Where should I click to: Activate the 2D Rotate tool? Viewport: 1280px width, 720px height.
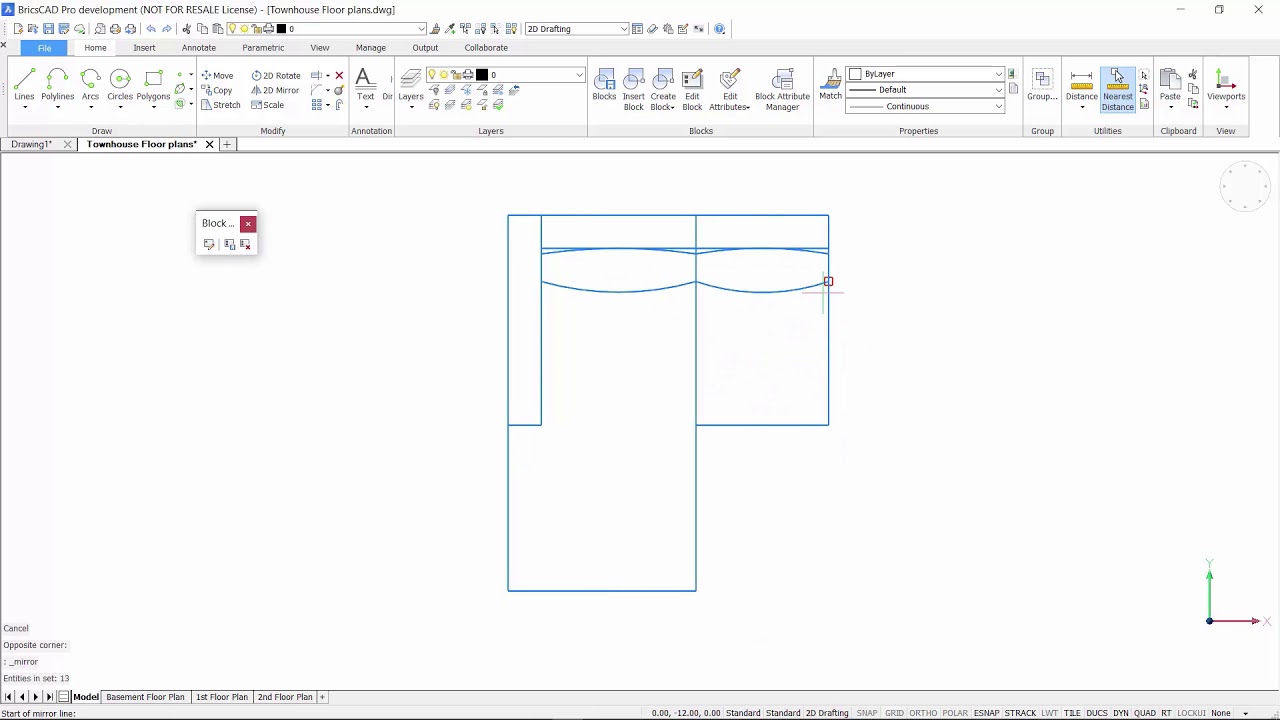[276, 75]
